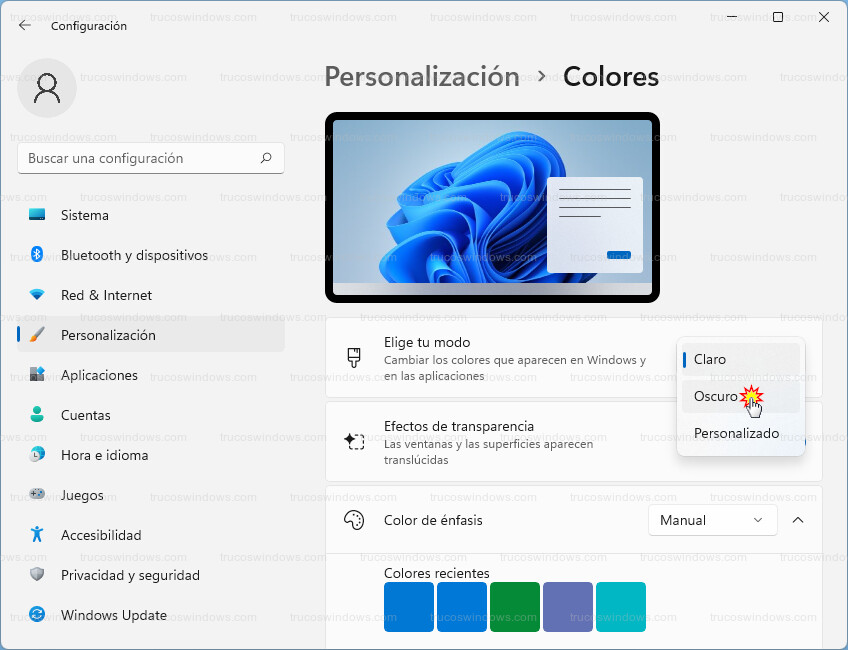Select the green recent color swatch
This screenshot has width=848, height=650.
[x=515, y=607]
